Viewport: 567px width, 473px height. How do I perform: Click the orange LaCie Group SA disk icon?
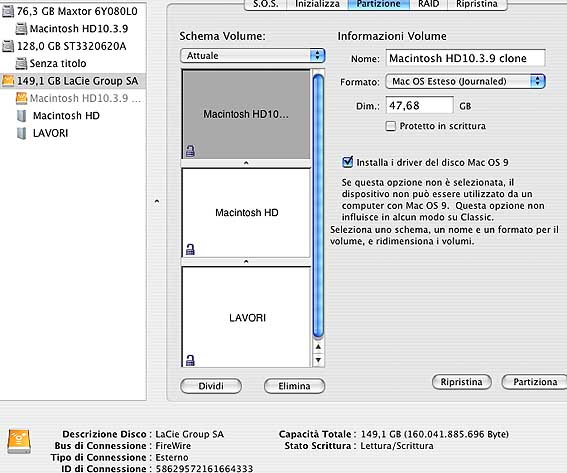click(x=8, y=81)
